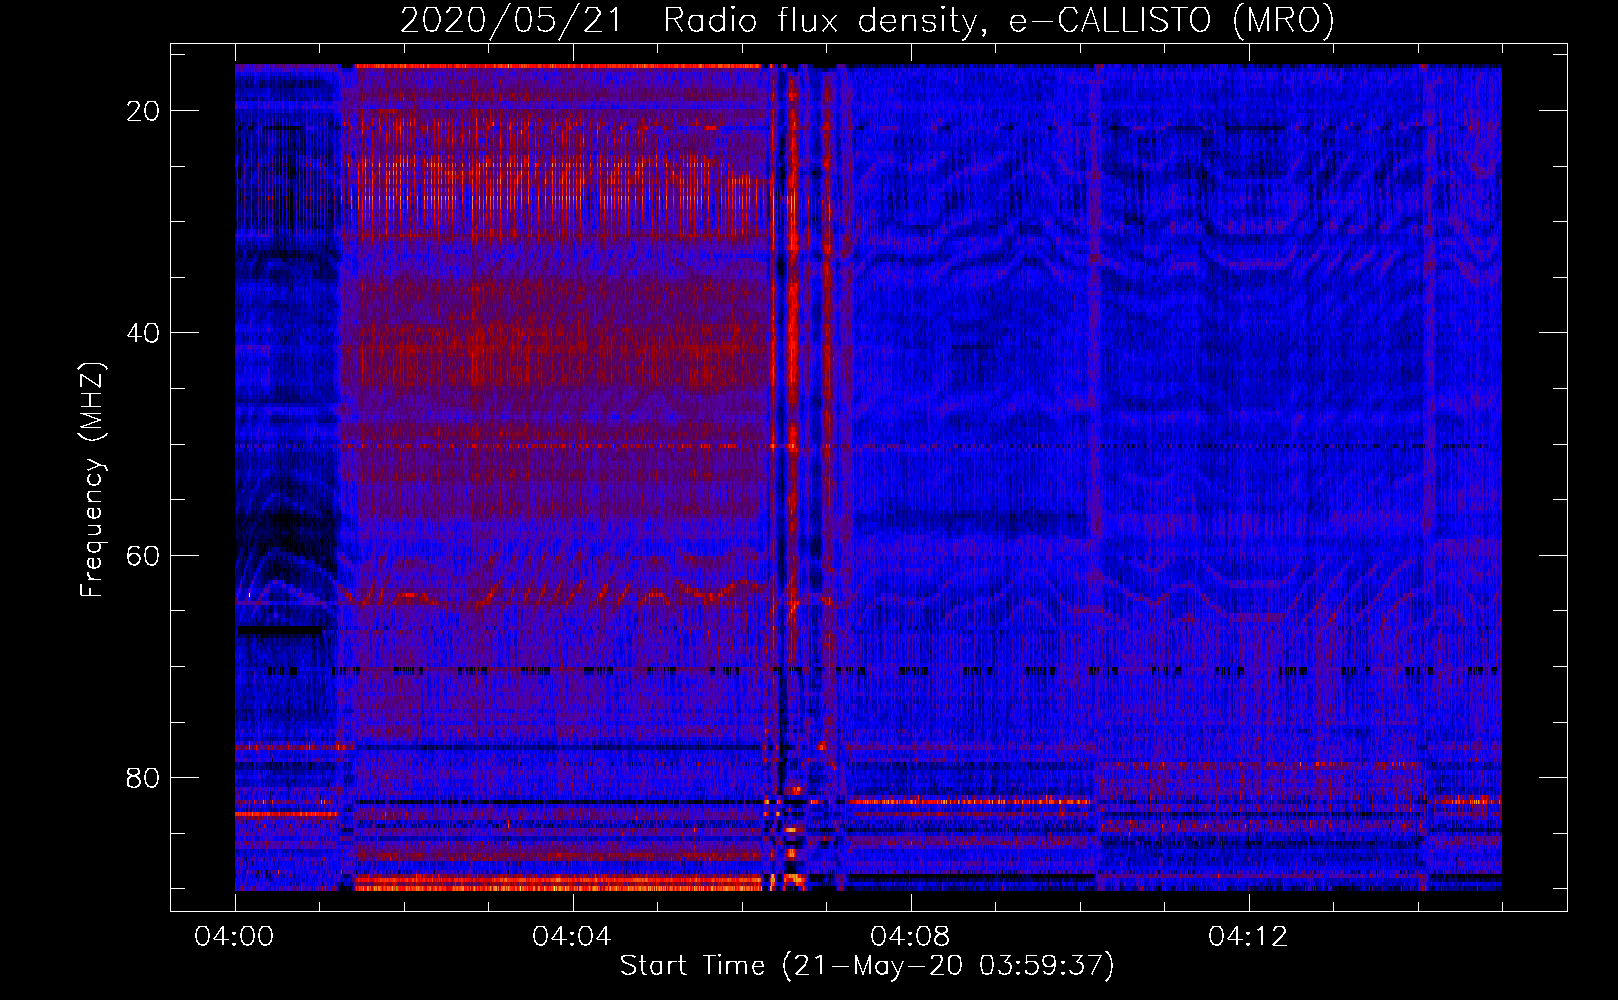
Task: Click the '40' frequency tick label
Action: [x=143, y=333]
